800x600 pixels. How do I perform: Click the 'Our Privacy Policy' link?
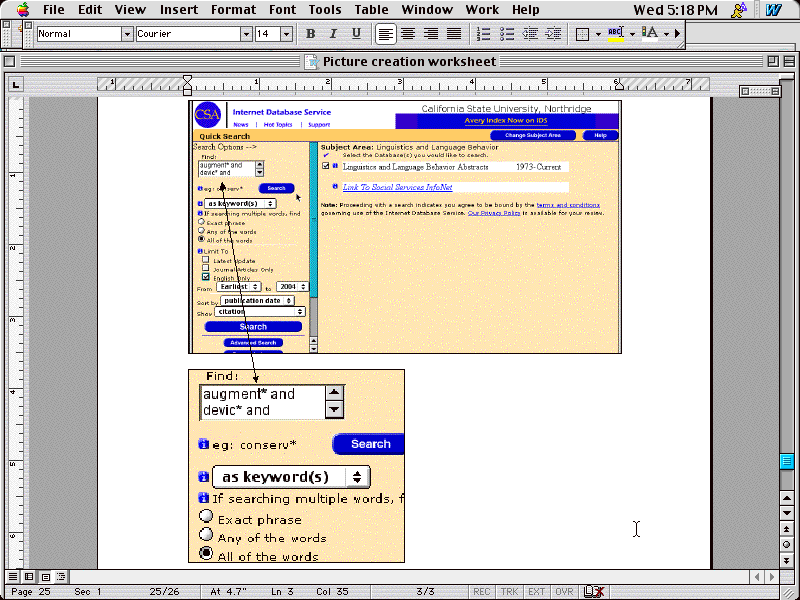(494, 213)
